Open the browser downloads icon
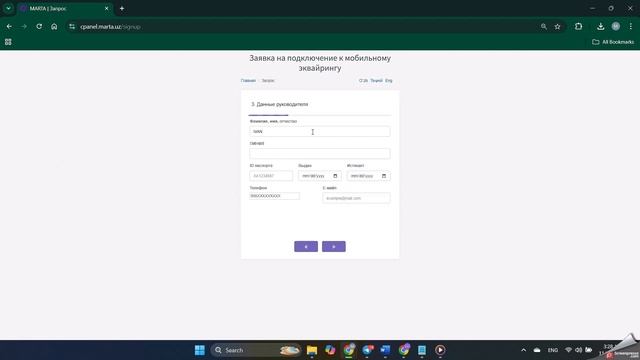 600,27
